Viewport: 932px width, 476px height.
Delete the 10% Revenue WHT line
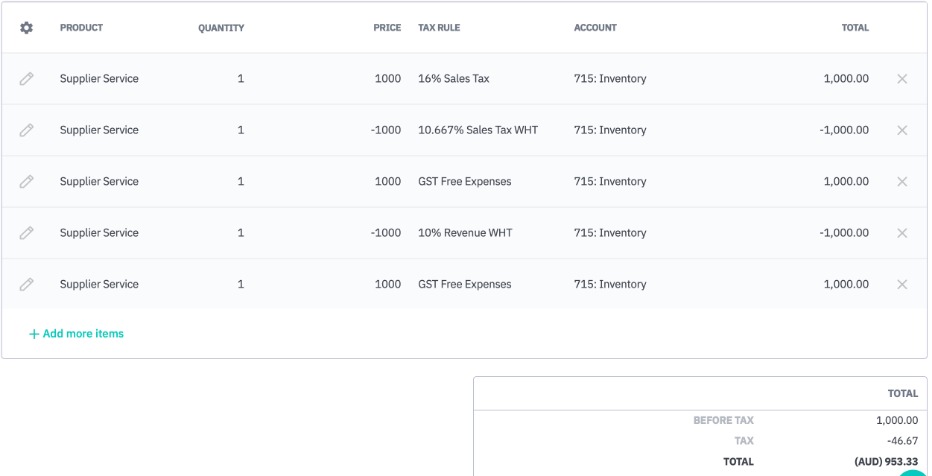coord(902,233)
